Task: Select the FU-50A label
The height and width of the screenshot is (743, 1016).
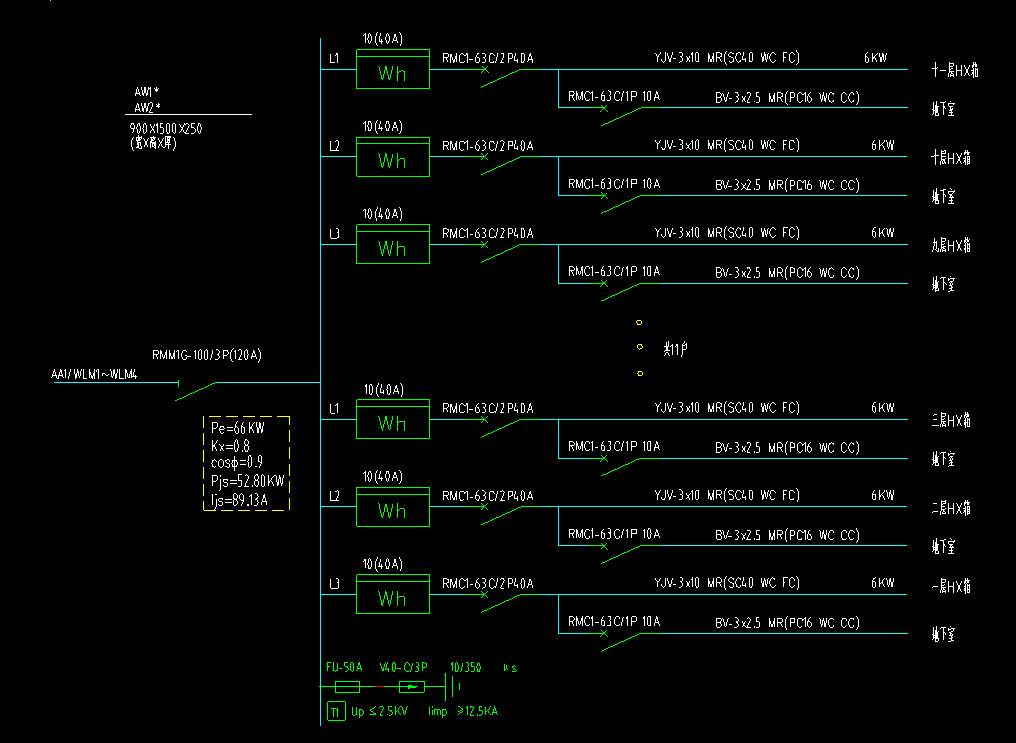Action: pyautogui.click(x=344, y=667)
